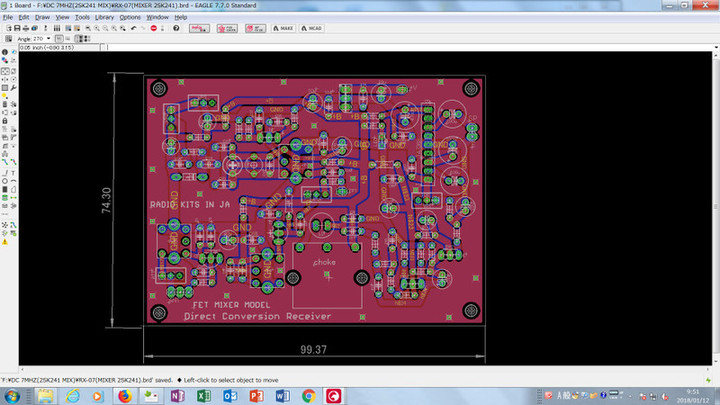The height and width of the screenshot is (405, 720).
Task: Open the Library menu
Action: point(105,17)
